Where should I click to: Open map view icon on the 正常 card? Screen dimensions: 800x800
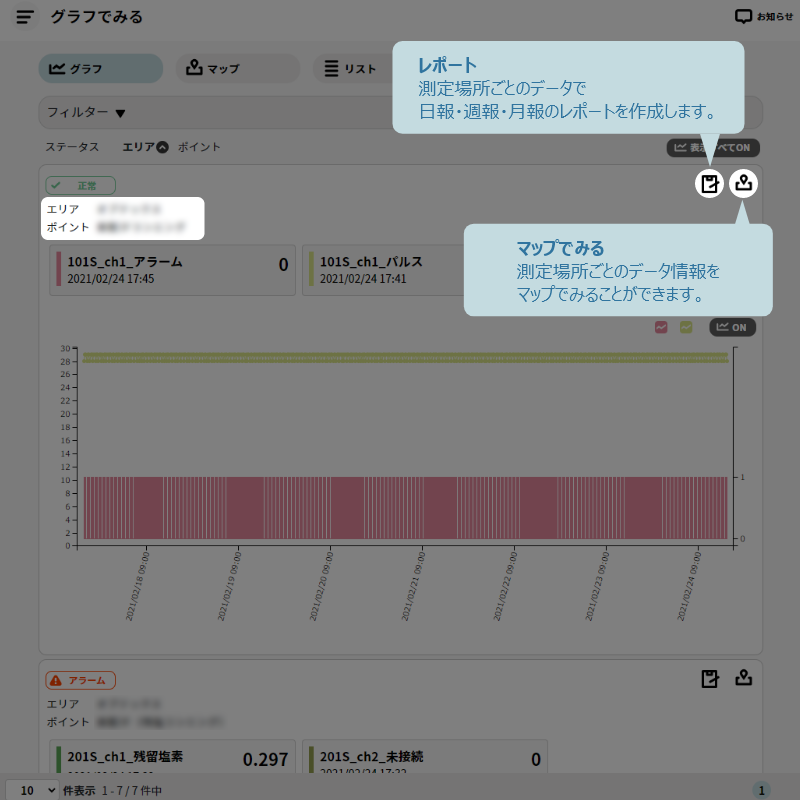(743, 183)
